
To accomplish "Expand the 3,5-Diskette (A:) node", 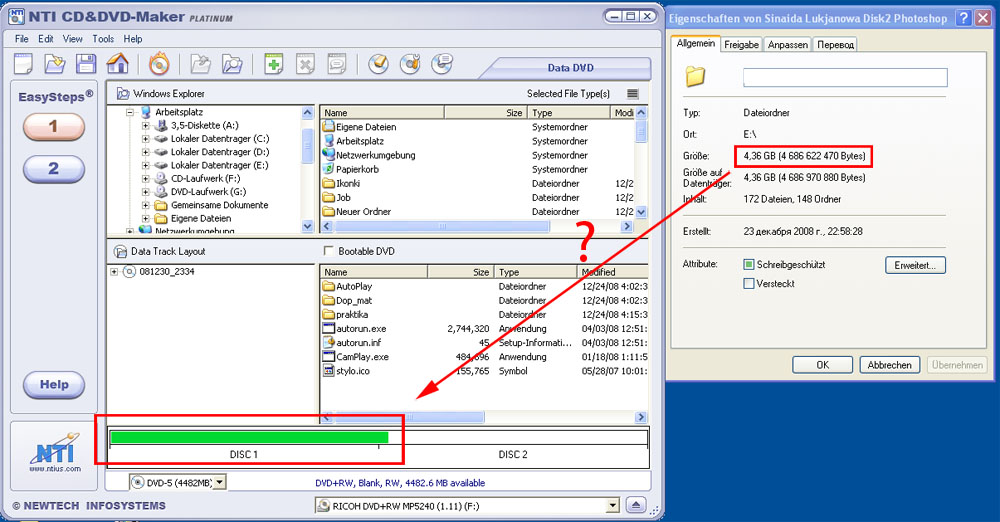I will point(145,126).
